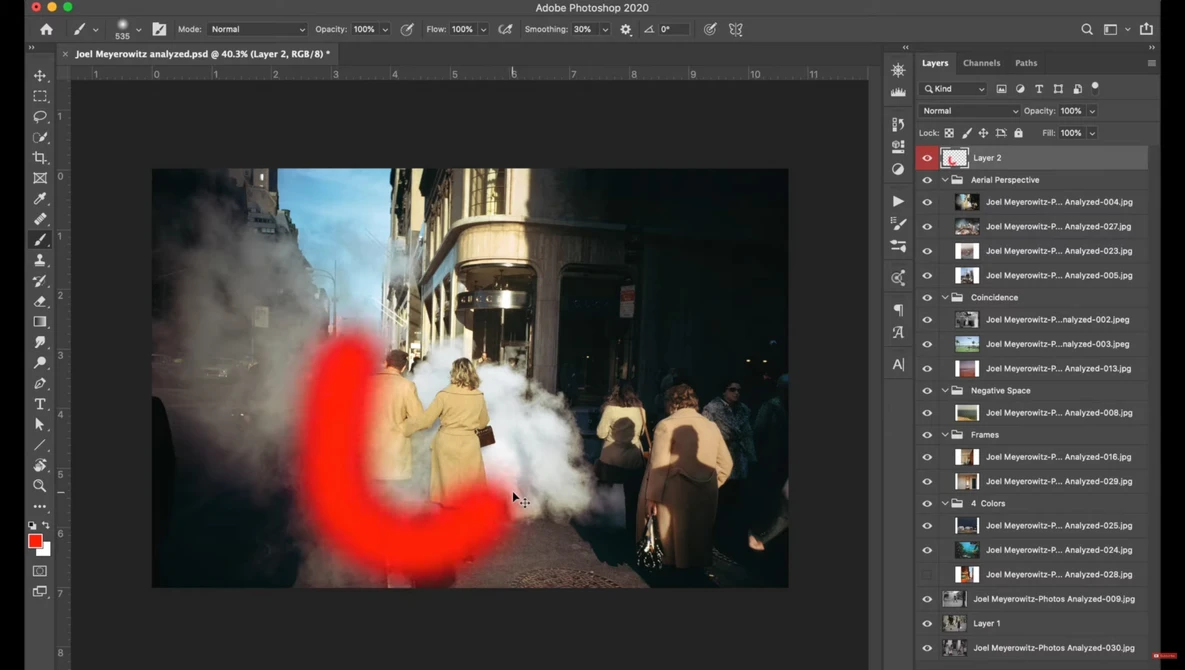Image resolution: width=1185 pixels, height=670 pixels.
Task: Select the Frame tool
Action: click(x=40, y=178)
